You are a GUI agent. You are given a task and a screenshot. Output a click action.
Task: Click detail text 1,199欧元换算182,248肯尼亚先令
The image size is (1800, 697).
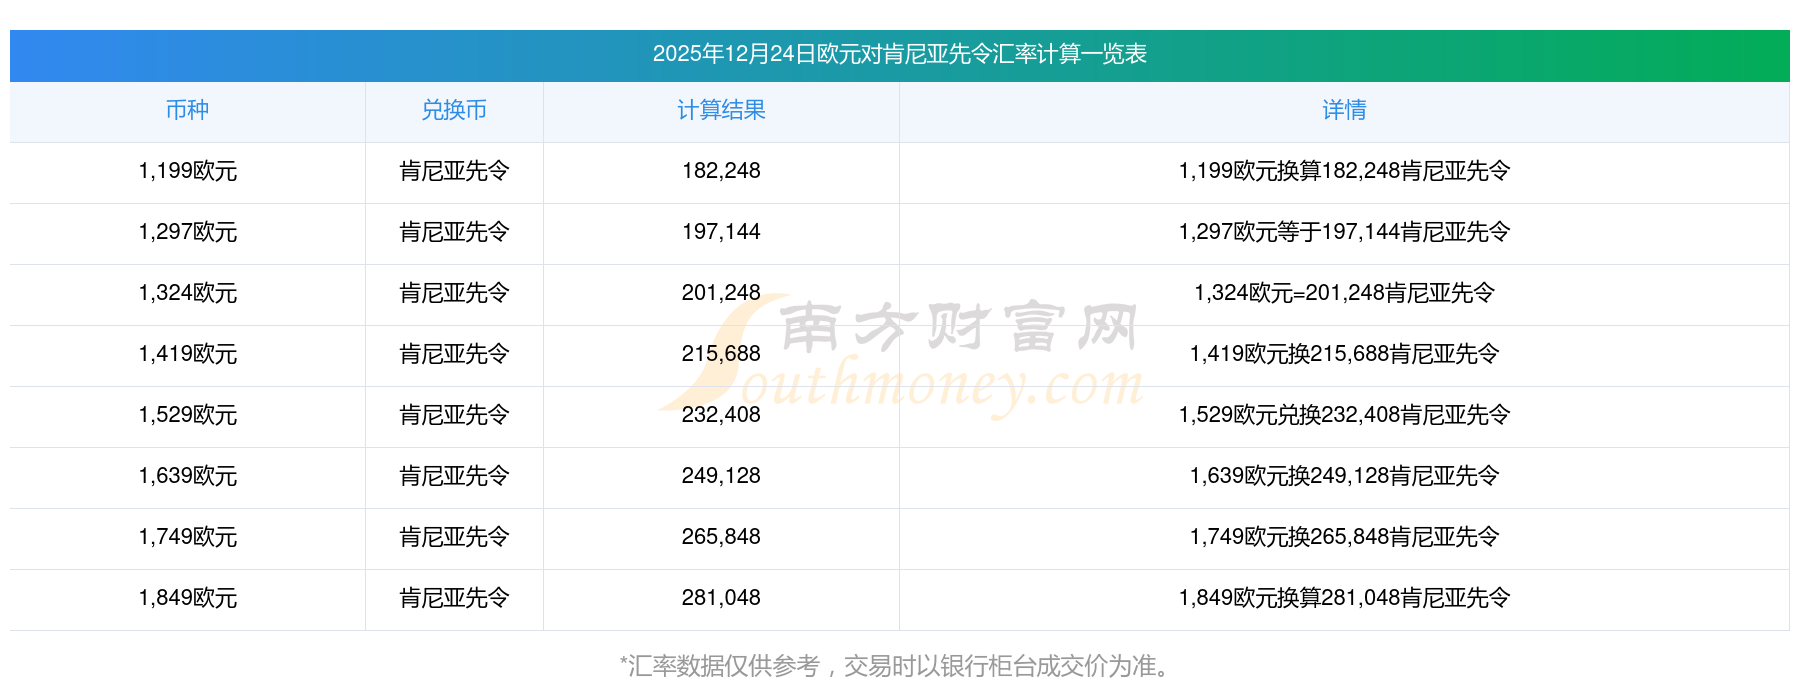pyautogui.click(x=1344, y=171)
